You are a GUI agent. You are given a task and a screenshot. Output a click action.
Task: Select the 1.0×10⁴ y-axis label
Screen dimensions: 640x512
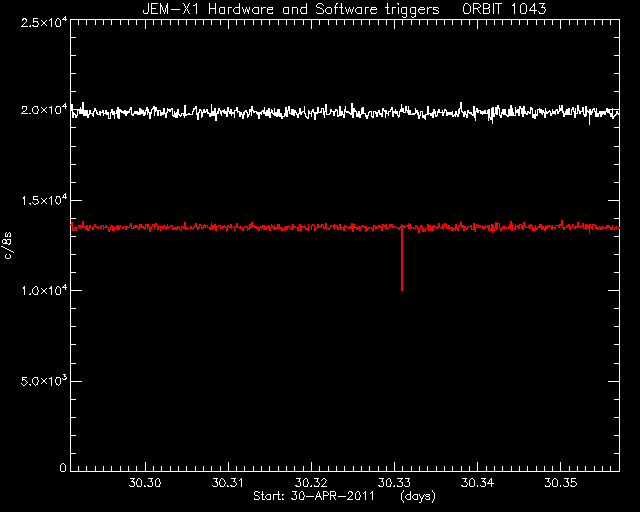(44, 290)
